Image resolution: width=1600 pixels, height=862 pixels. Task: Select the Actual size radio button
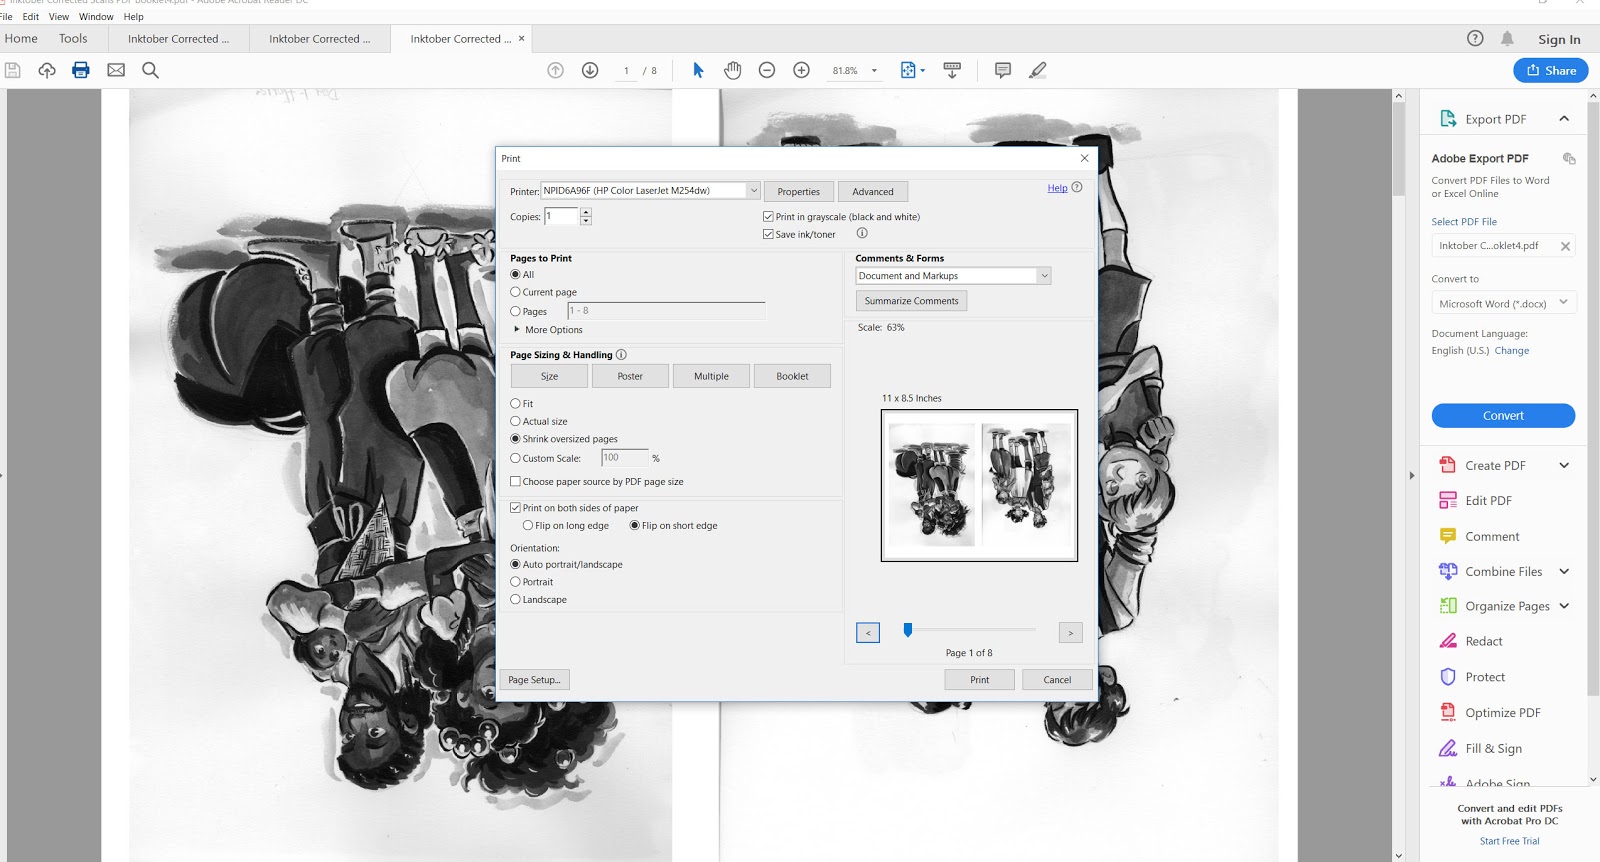point(515,421)
